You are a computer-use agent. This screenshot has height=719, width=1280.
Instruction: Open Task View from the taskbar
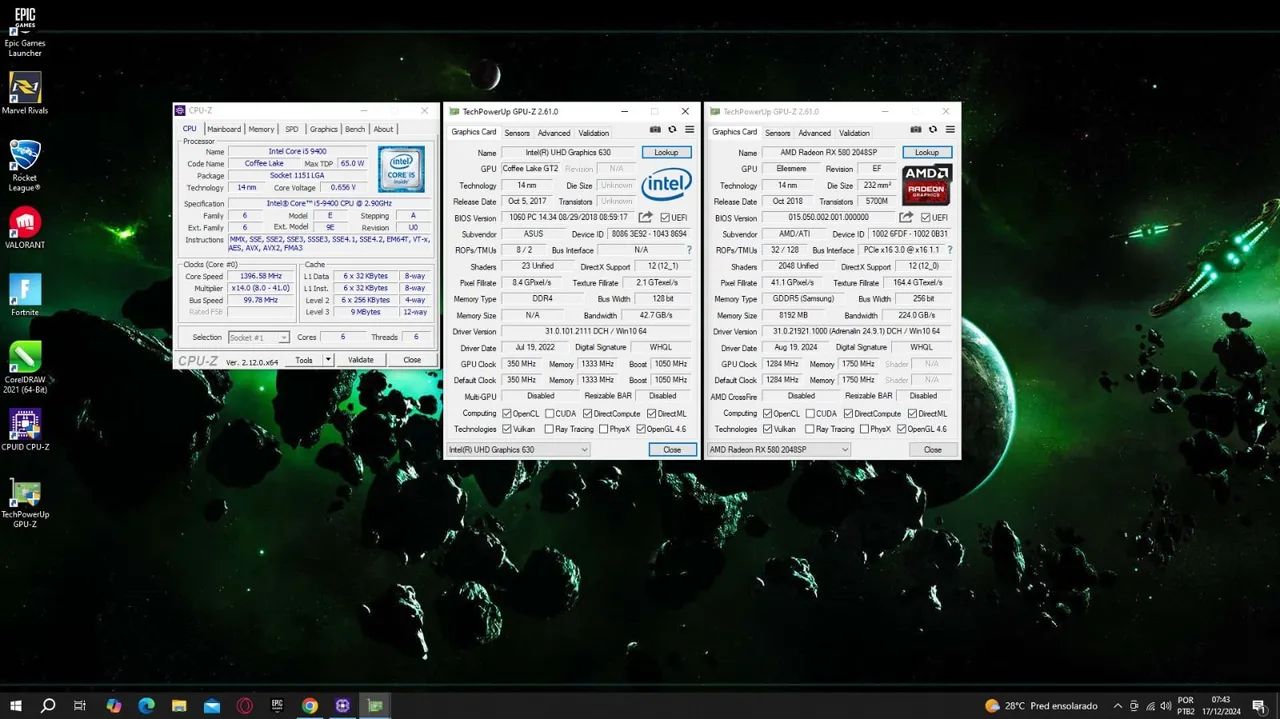80,705
